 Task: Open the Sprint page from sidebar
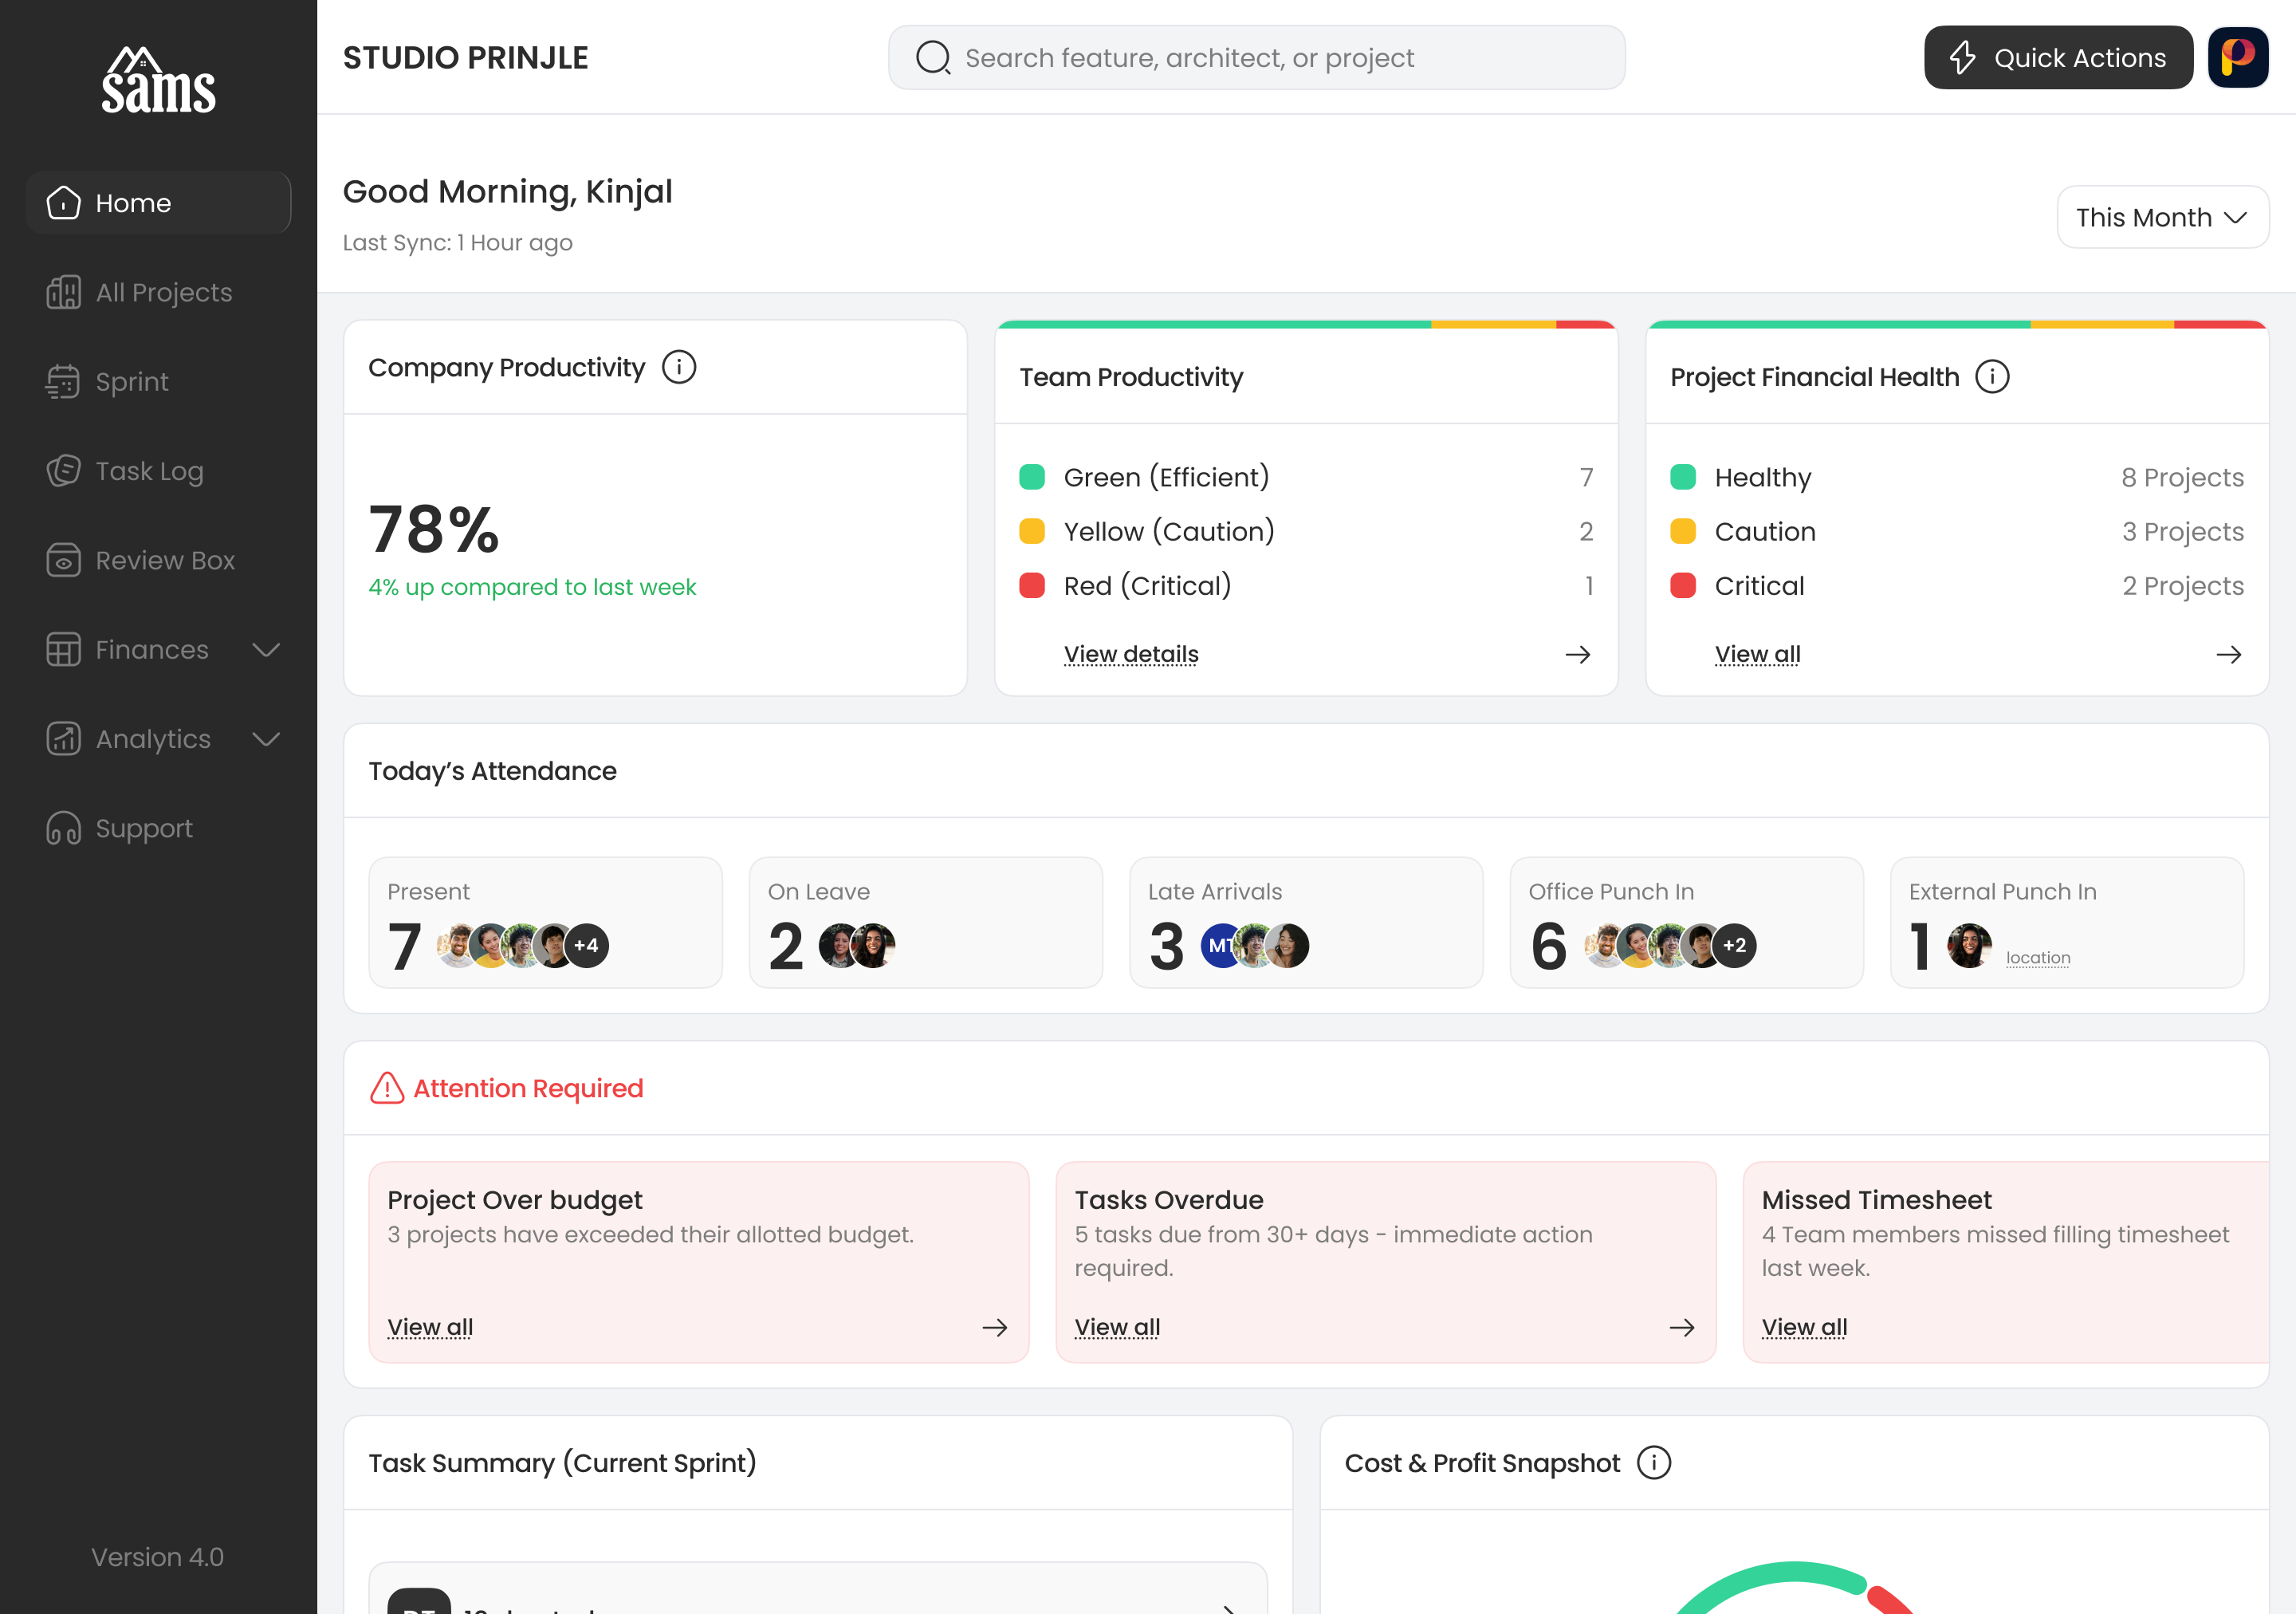tap(131, 382)
